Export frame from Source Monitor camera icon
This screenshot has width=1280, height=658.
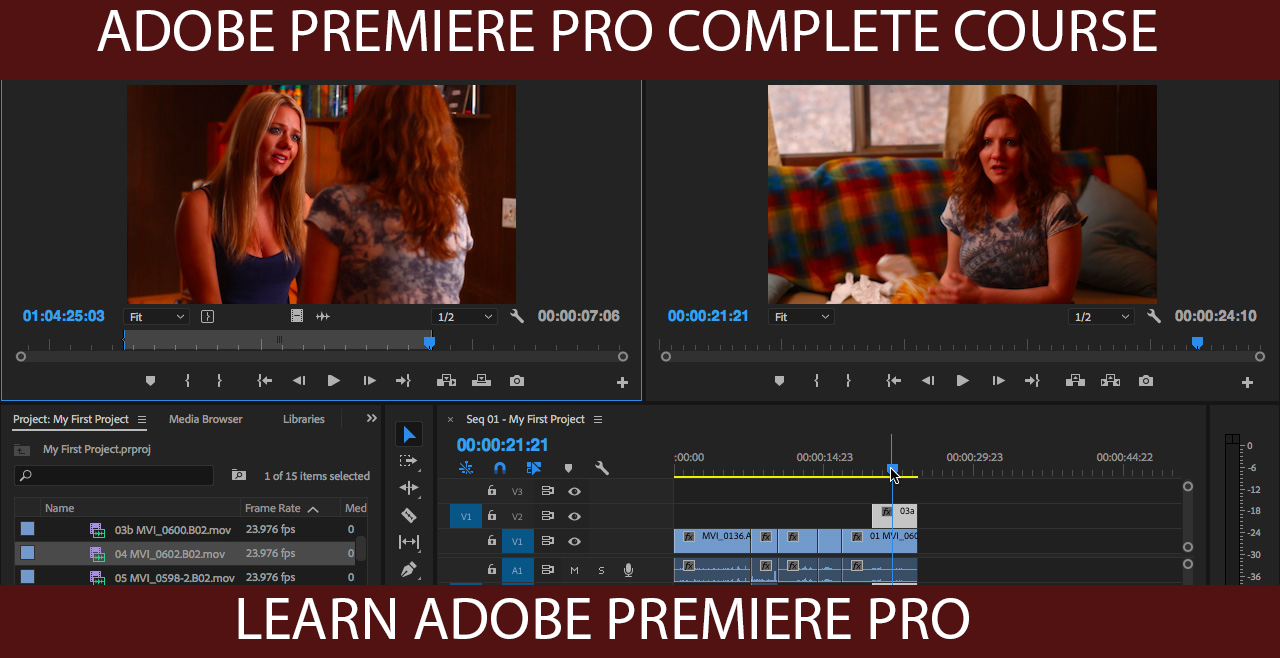click(516, 381)
